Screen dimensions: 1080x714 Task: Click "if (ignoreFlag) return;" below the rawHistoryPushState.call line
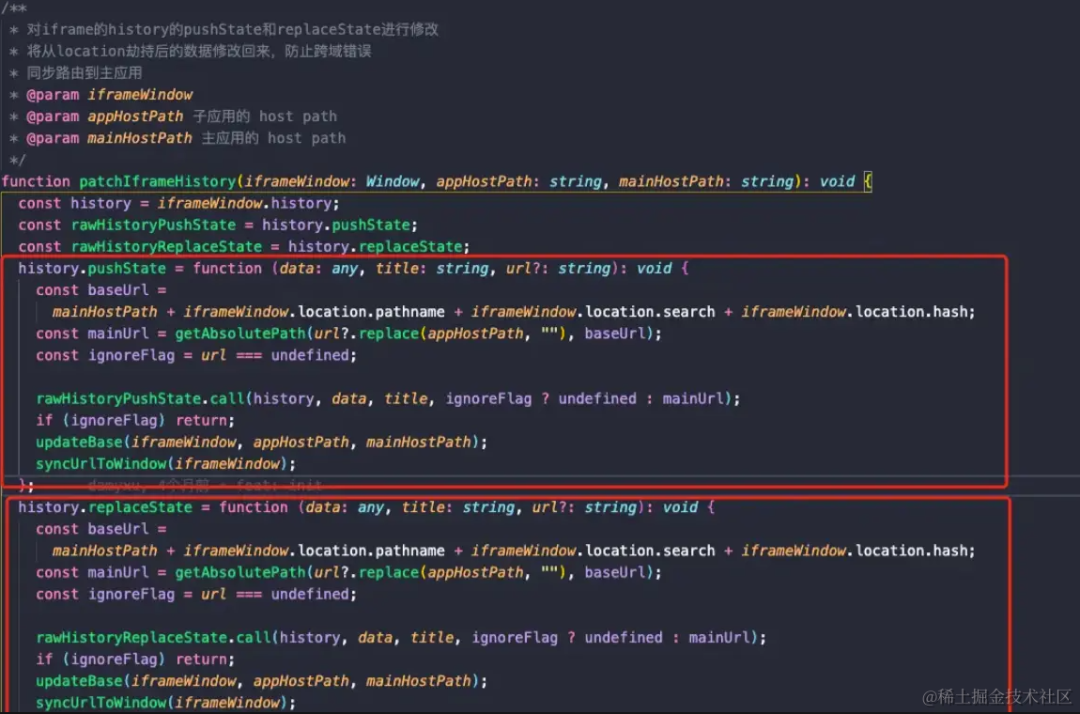[x=136, y=421]
